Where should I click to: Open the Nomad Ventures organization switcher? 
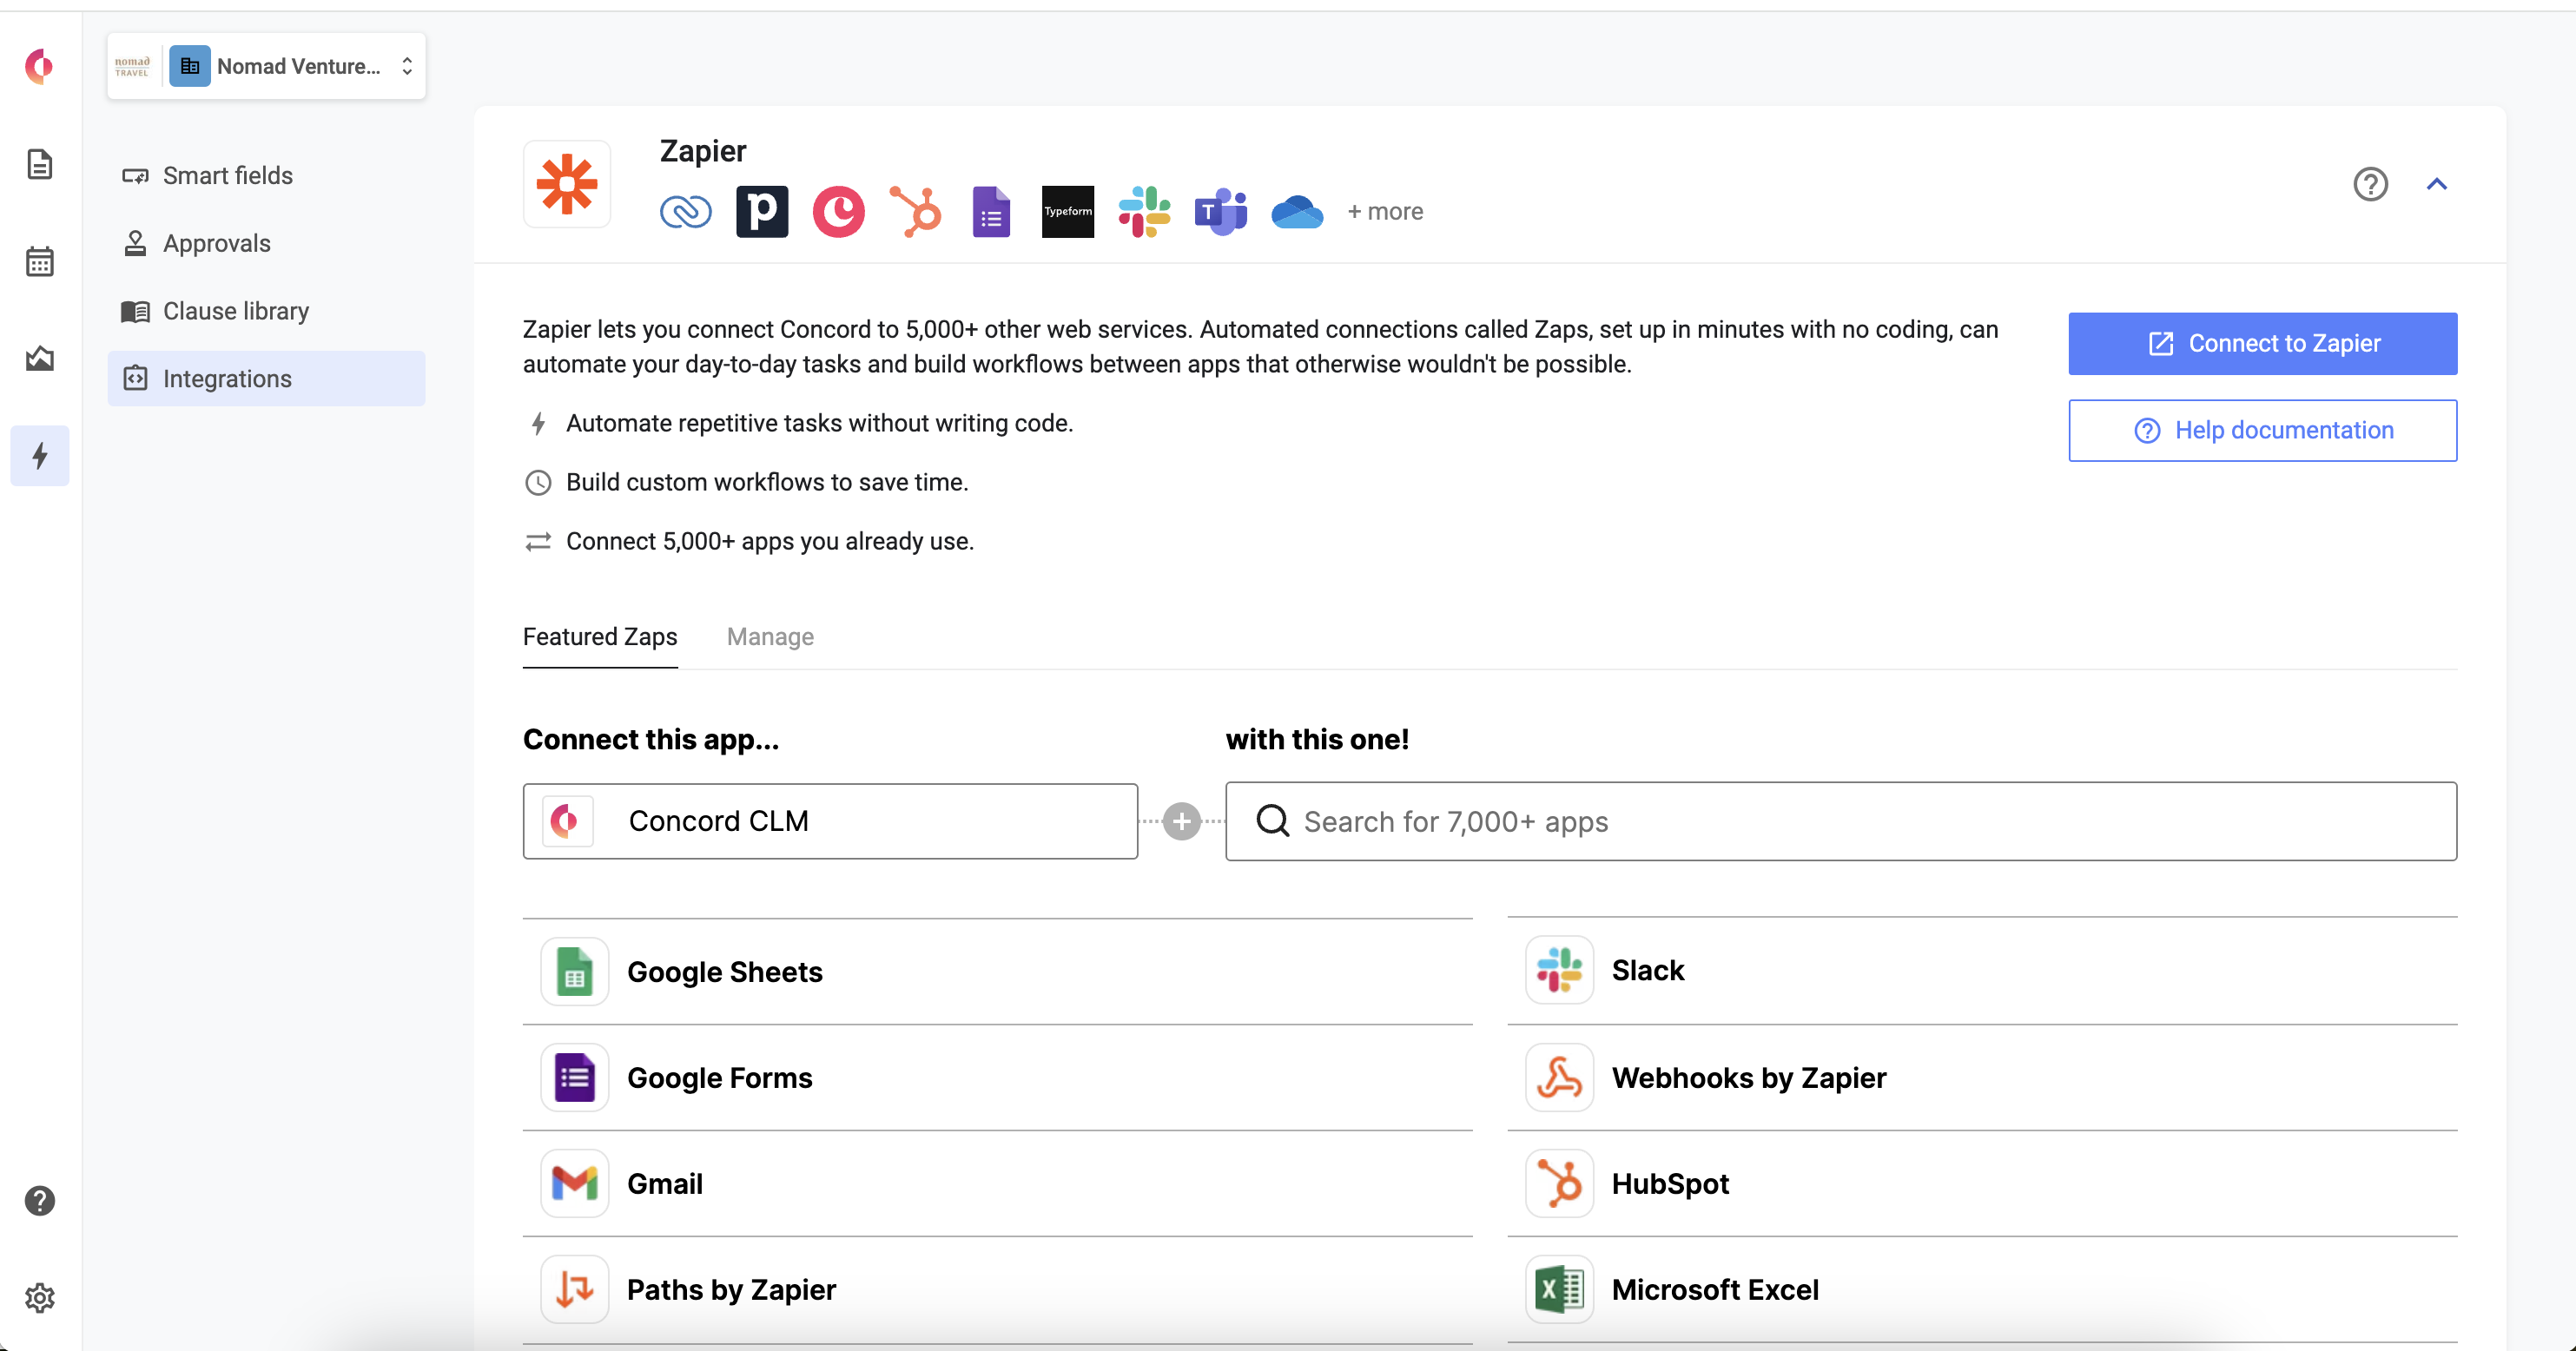coord(266,66)
